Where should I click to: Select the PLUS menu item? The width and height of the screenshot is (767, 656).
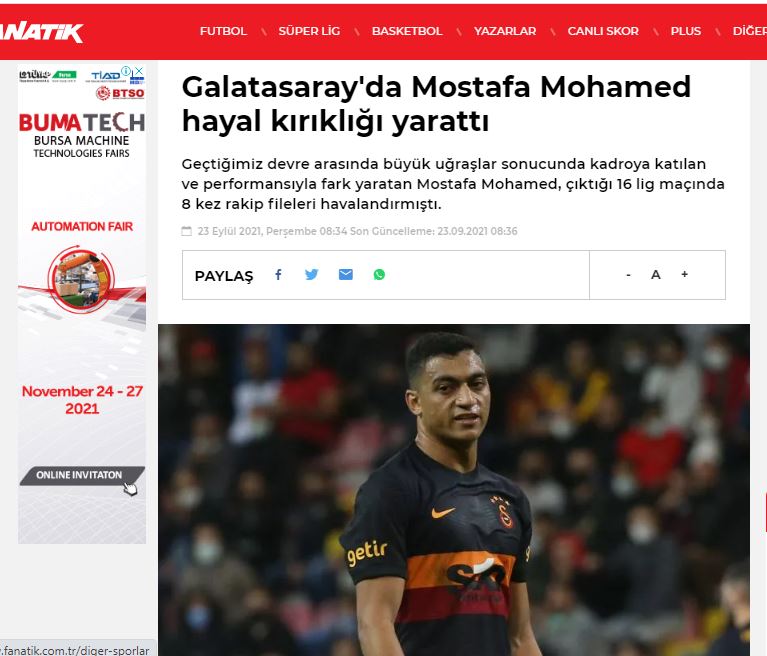[x=686, y=31]
